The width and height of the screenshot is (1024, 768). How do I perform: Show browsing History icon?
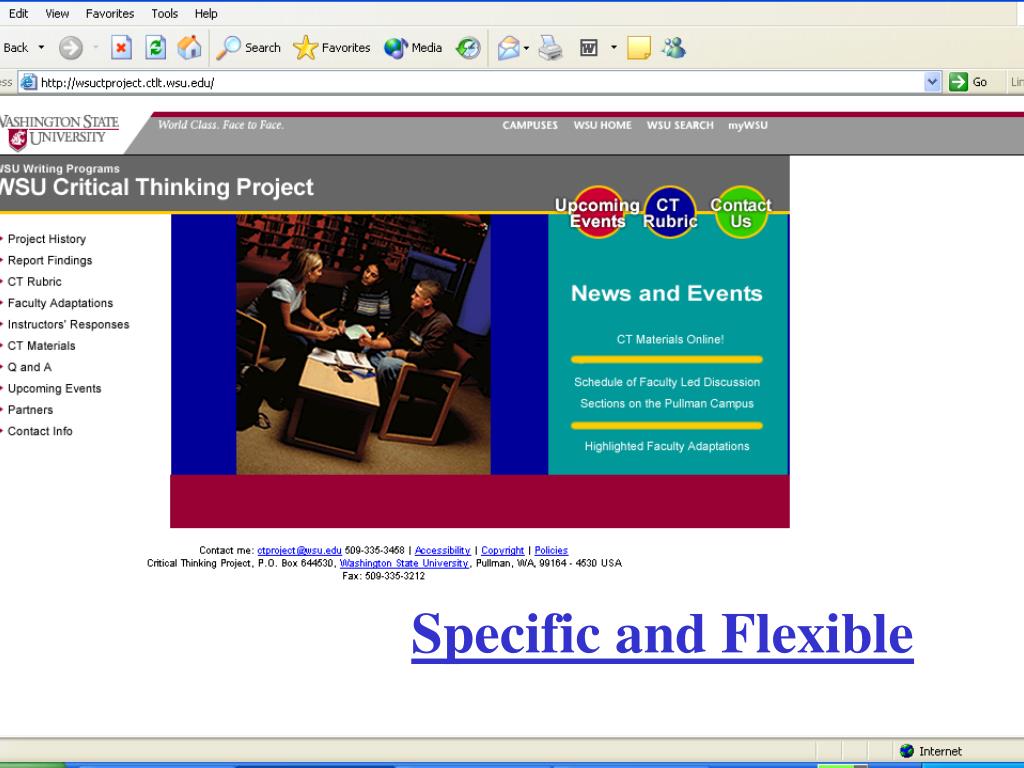point(468,48)
